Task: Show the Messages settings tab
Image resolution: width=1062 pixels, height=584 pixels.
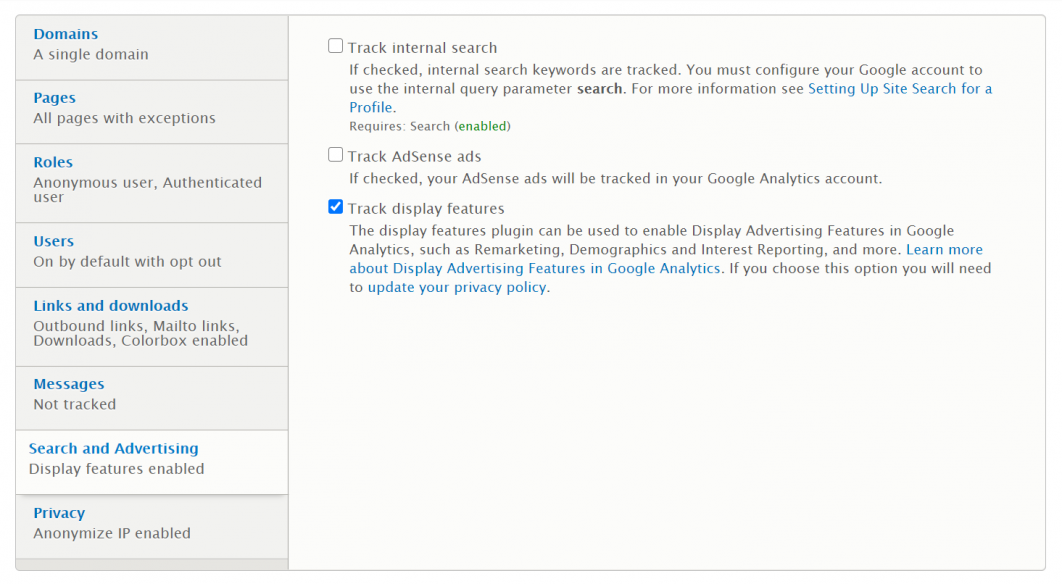Action: [69, 384]
